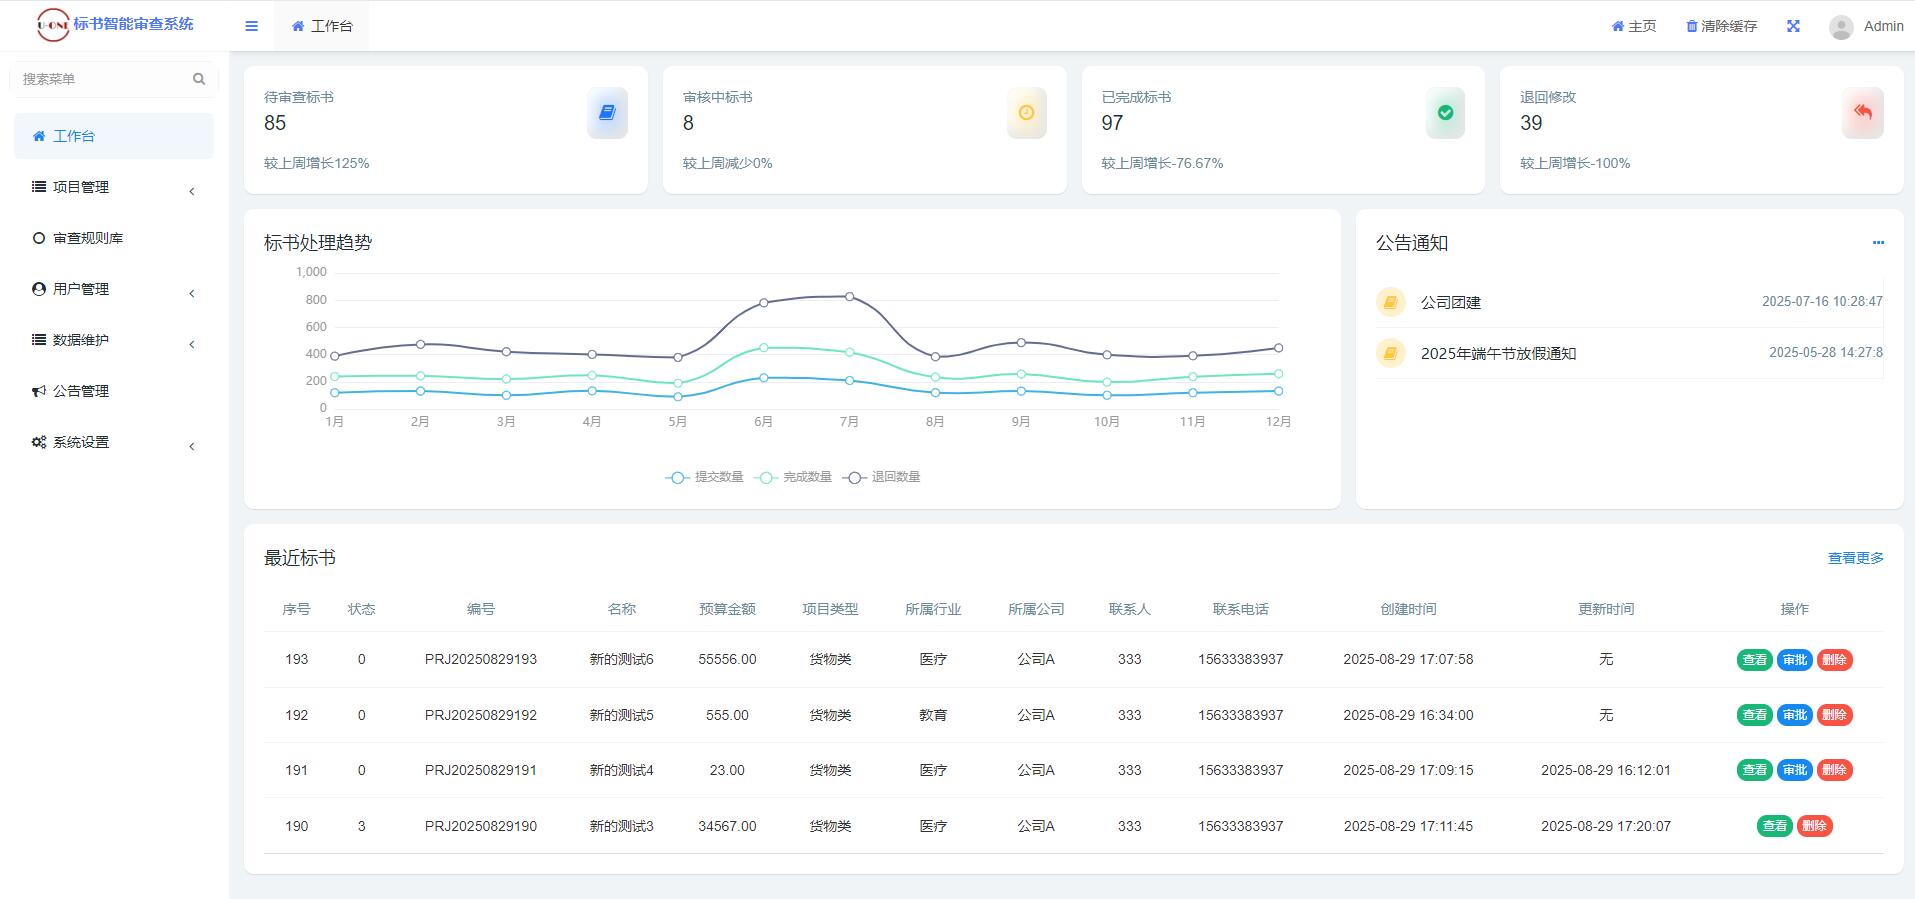Click the 主页 link in header

1634,26
